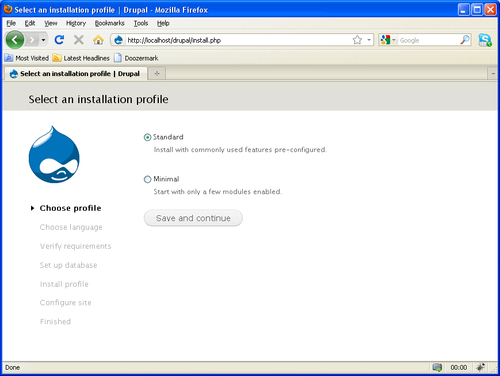Open the Google search engine selector
The height and width of the screenshot is (376, 500).
[x=388, y=40]
